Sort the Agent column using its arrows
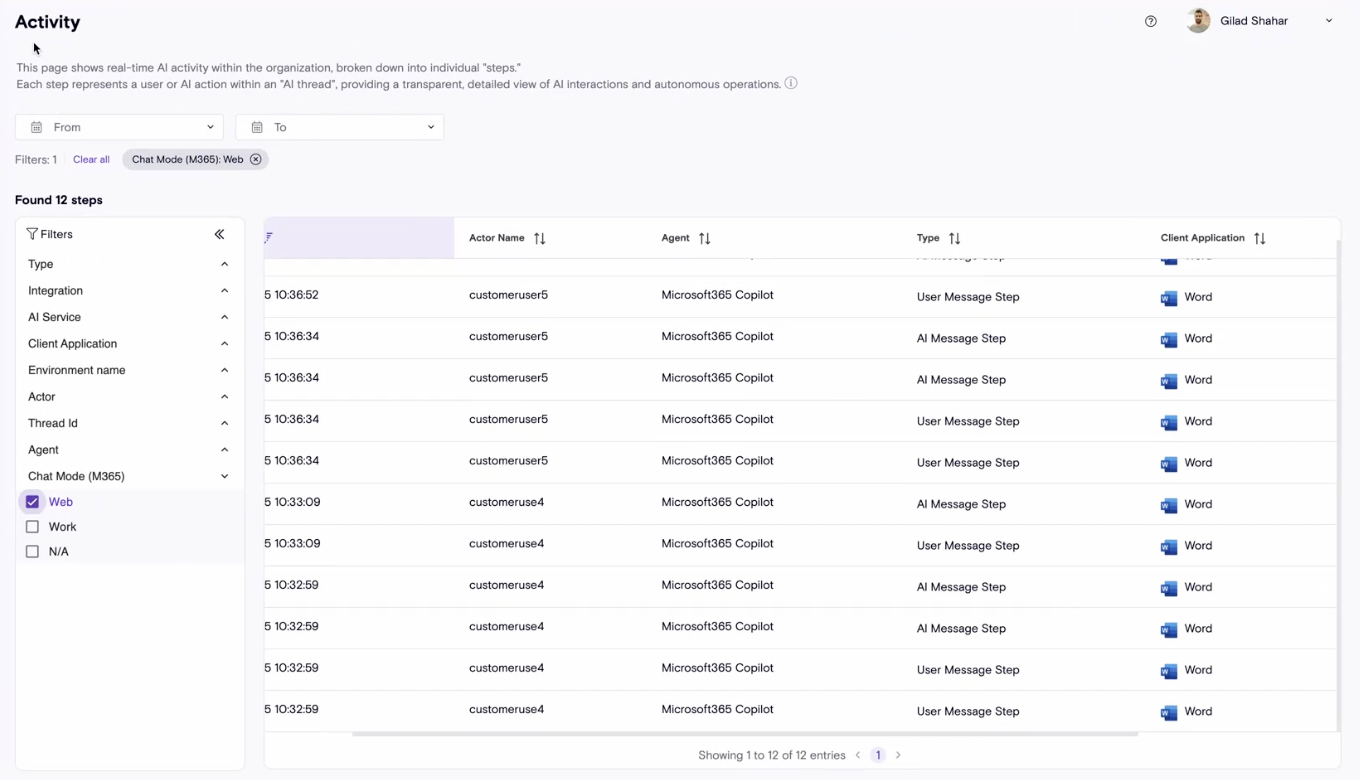The image size is (1360, 780). pyautogui.click(x=705, y=238)
